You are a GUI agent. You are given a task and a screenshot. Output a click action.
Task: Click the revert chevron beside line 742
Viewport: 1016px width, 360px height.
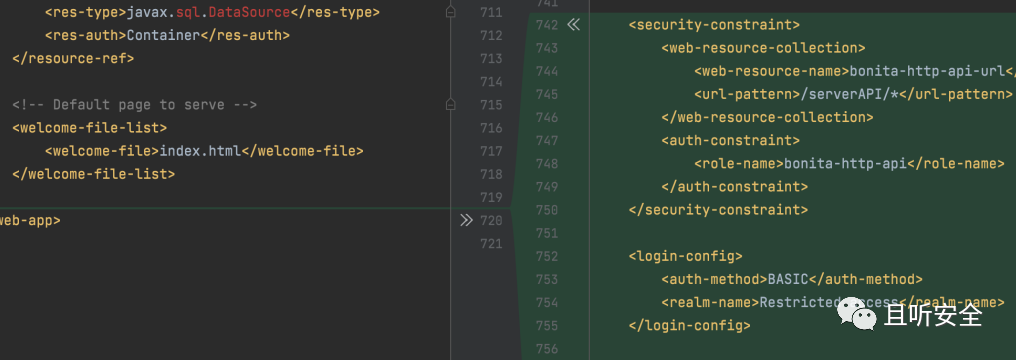pyautogui.click(x=573, y=25)
